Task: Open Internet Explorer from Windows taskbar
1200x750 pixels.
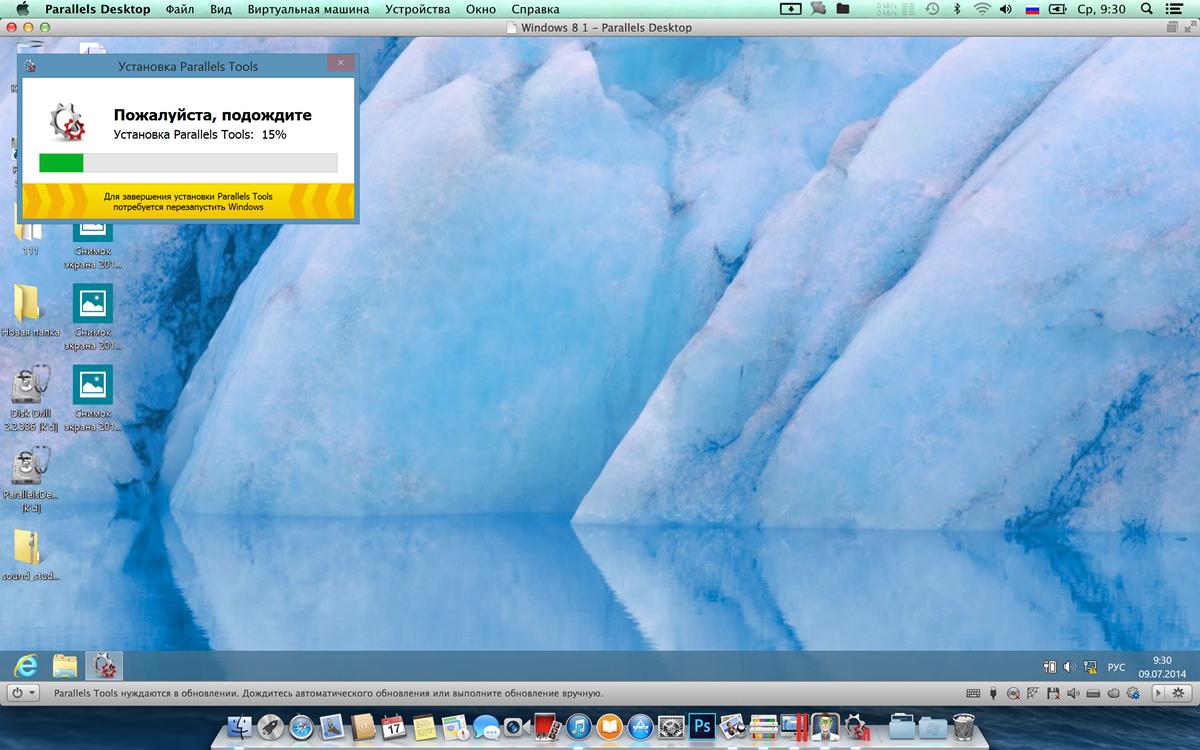Action: coord(26,666)
